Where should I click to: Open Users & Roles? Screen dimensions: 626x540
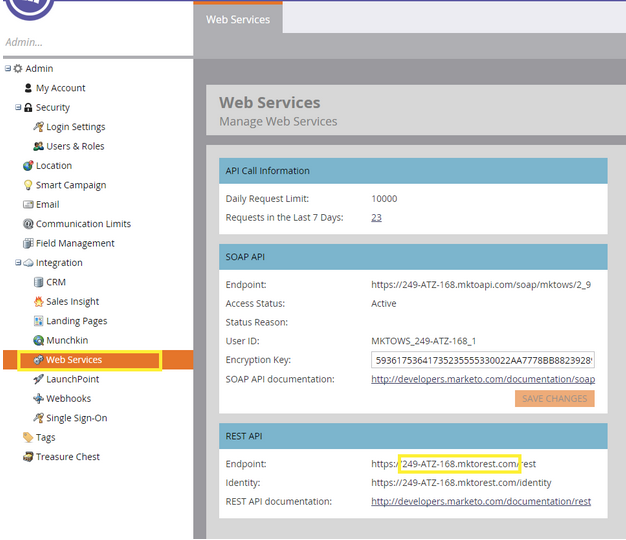(75, 146)
